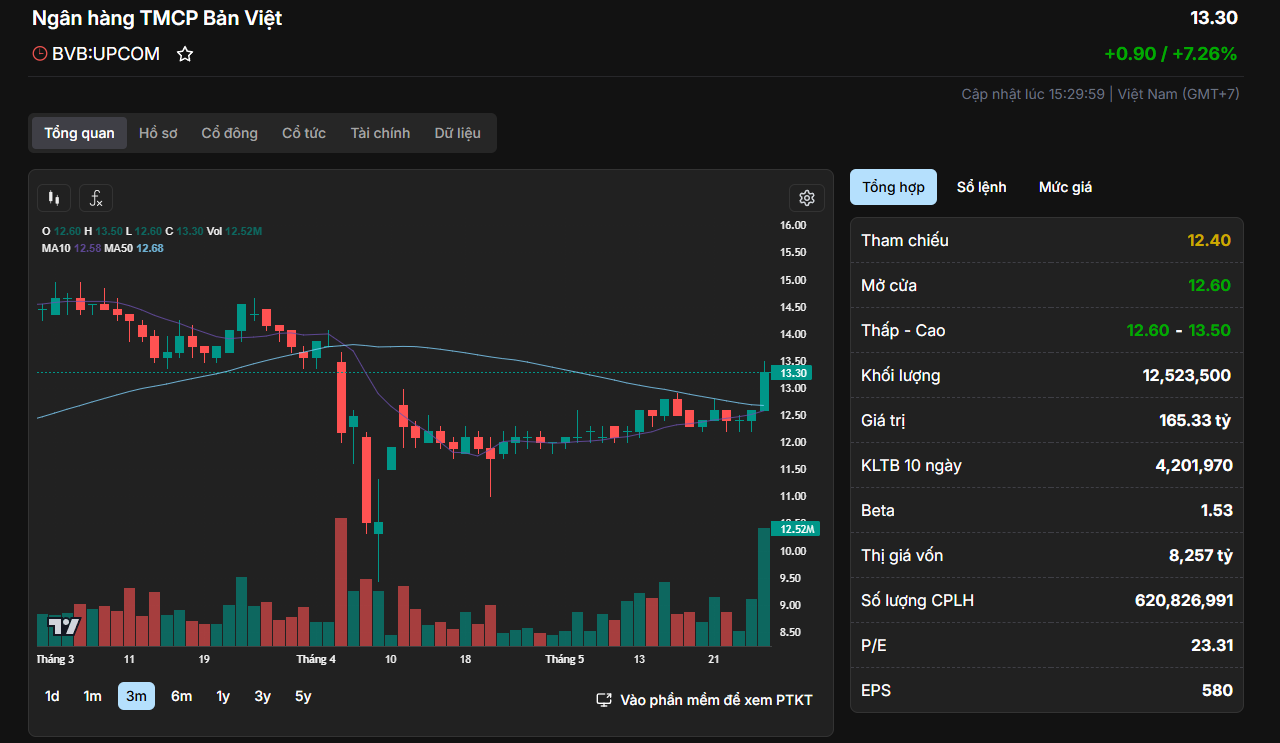Set chart range to 1m
Image resolution: width=1280 pixels, height=743 pixels.
tap(92, 696)
